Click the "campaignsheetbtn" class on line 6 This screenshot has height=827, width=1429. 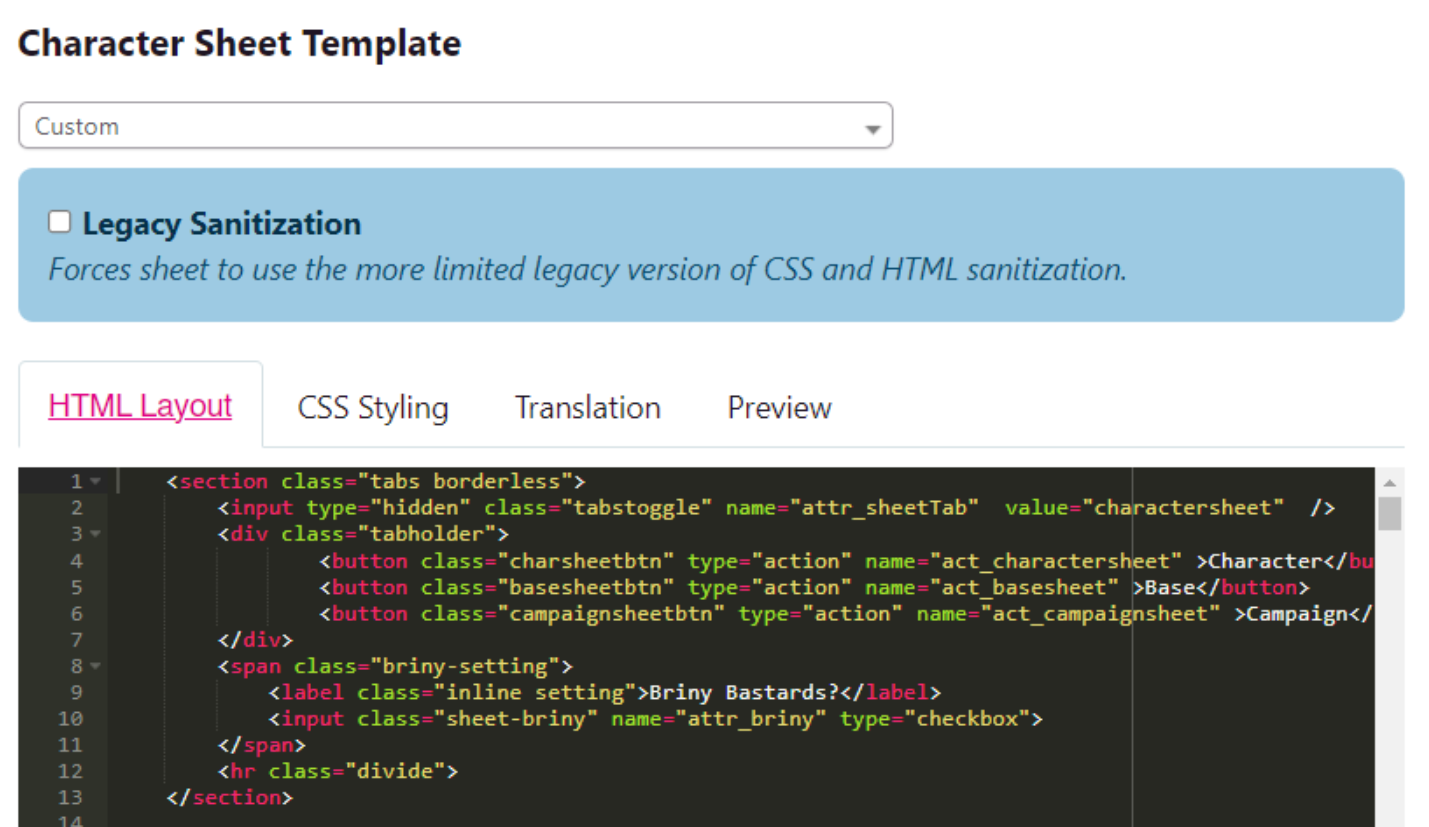point(617,613)
